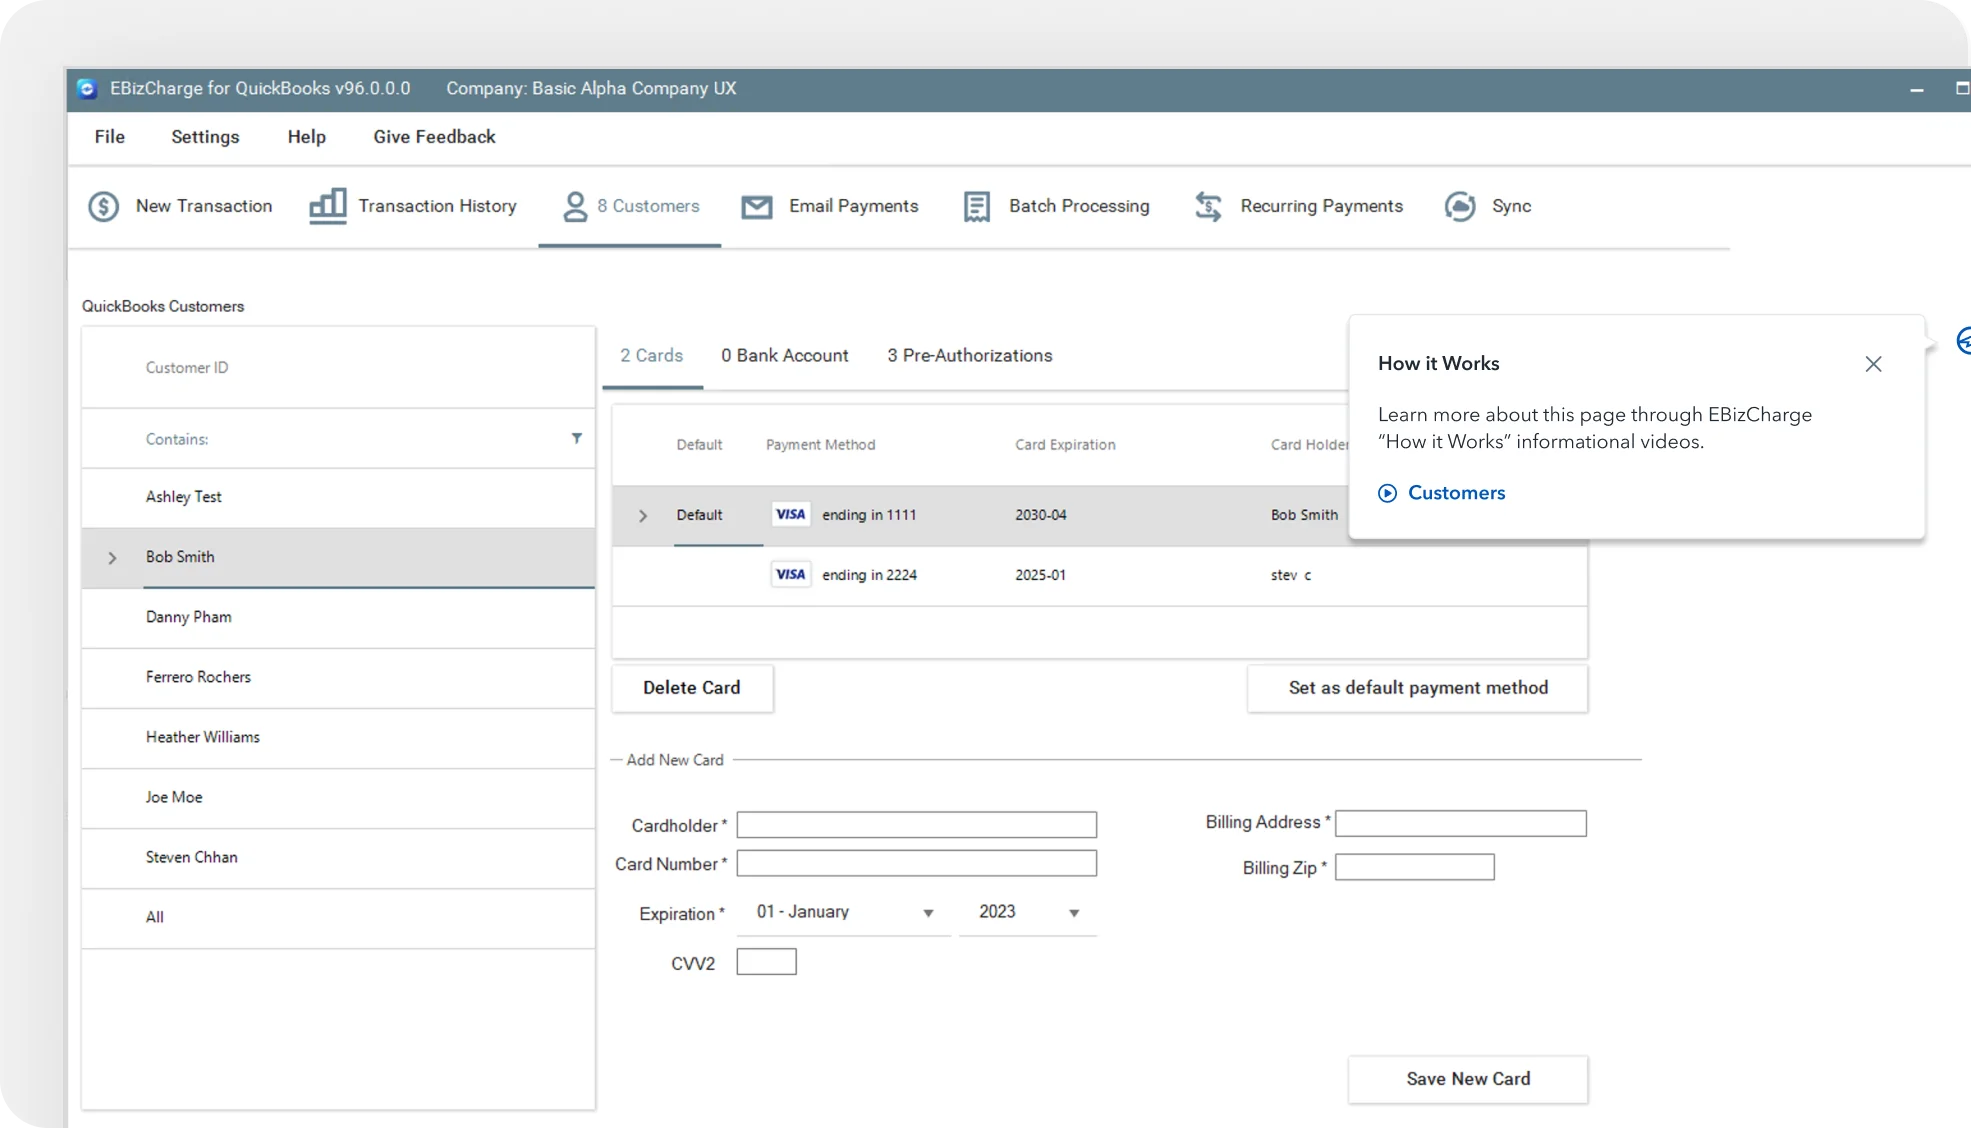Click the Save New Card button
1971x1128 pixels.
point(1468,1079)
